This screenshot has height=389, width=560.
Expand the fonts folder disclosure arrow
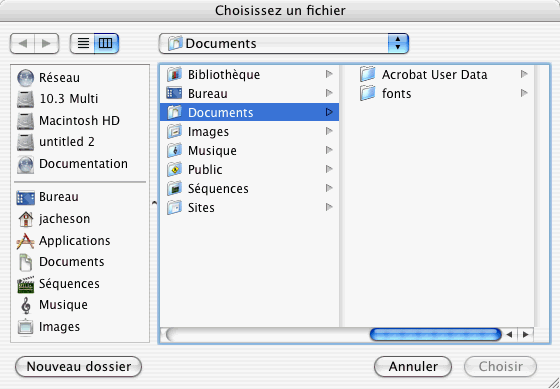[x=524, y=93]
